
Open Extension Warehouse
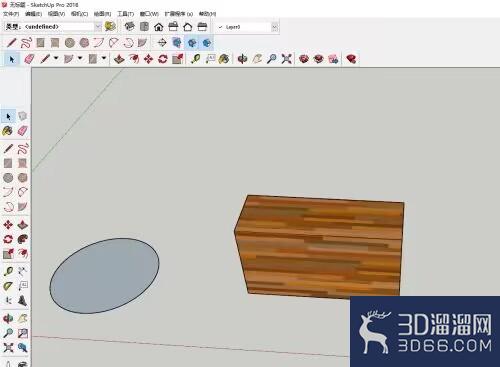tap(318, 59)
